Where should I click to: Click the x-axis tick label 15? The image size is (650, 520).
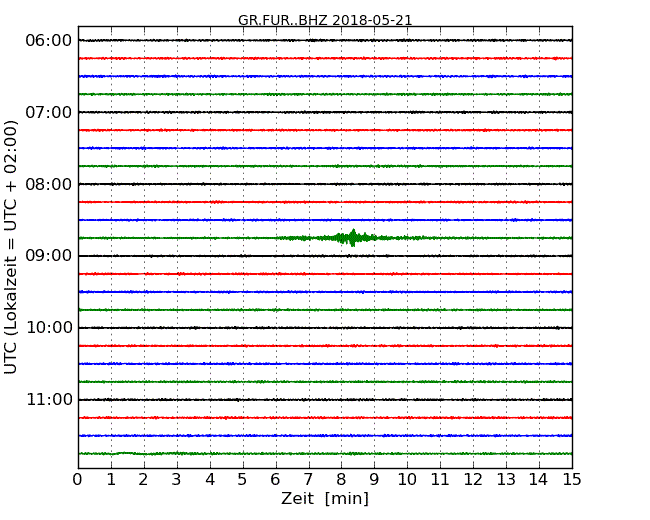click(572, 480)
